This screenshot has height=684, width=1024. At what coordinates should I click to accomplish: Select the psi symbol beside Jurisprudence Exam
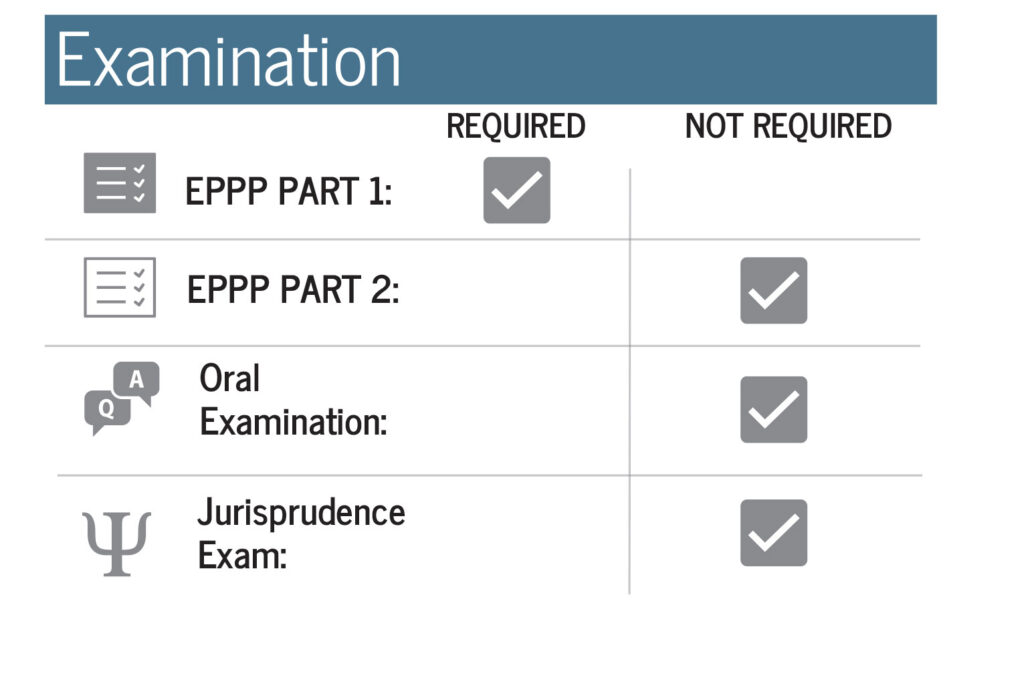116,542
